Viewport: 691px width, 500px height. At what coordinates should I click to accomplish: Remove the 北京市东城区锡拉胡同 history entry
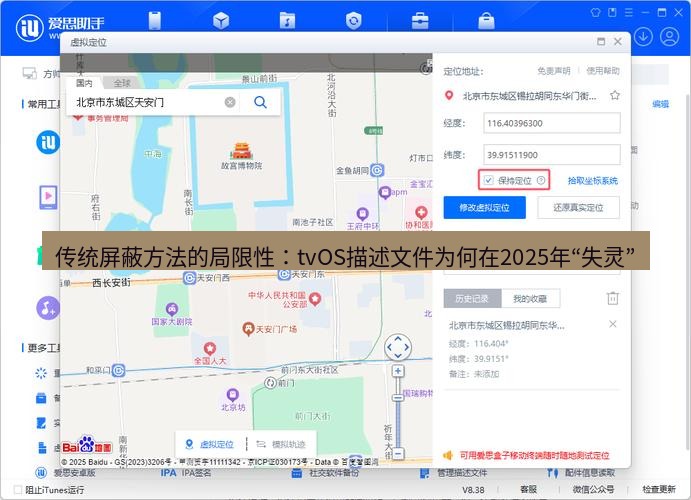pos(613,324)
